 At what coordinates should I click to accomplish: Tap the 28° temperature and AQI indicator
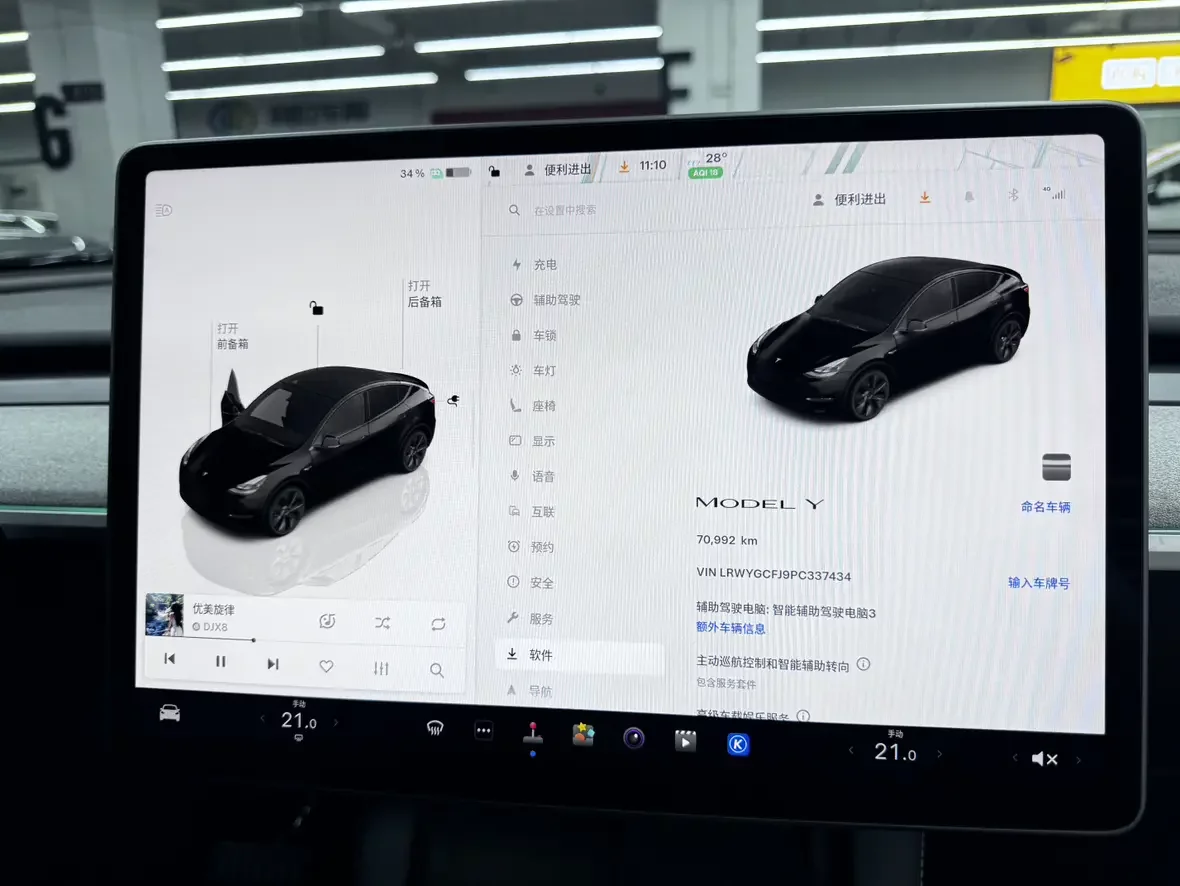pyautogui.click(x=707, y=165)
